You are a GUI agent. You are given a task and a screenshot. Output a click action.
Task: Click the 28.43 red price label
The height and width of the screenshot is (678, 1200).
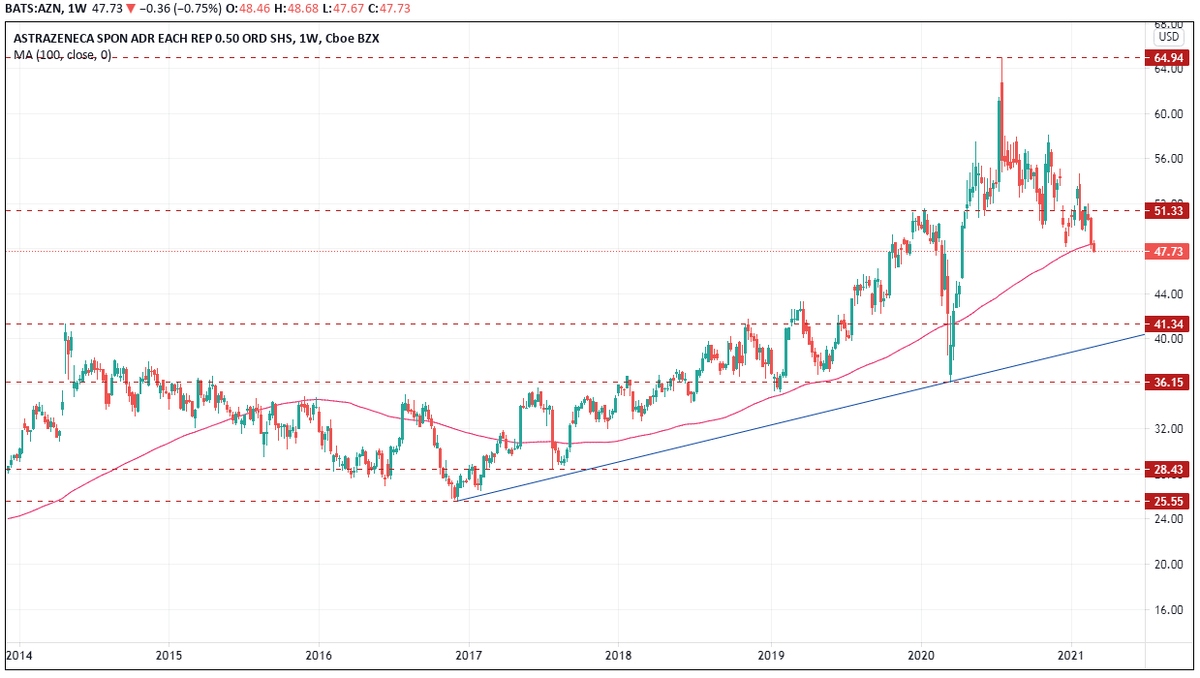tap(1168, 469)
